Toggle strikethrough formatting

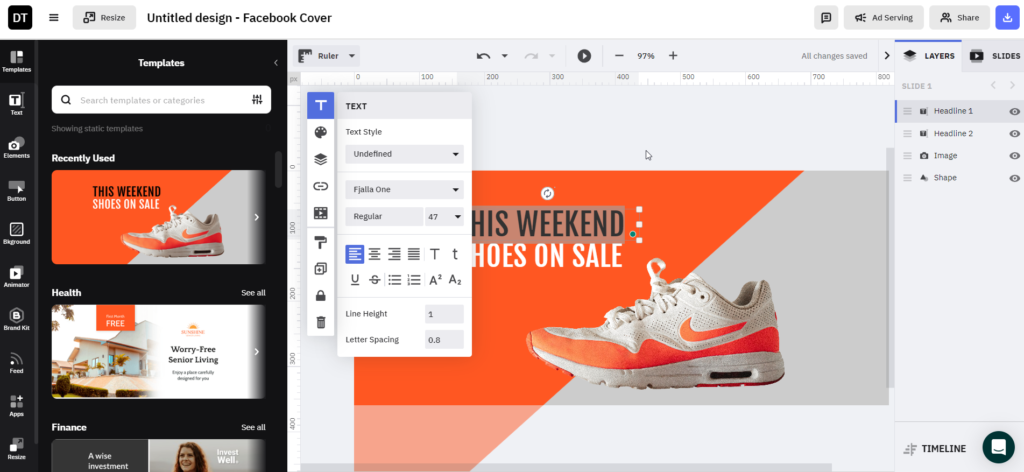tap(375, 280)
